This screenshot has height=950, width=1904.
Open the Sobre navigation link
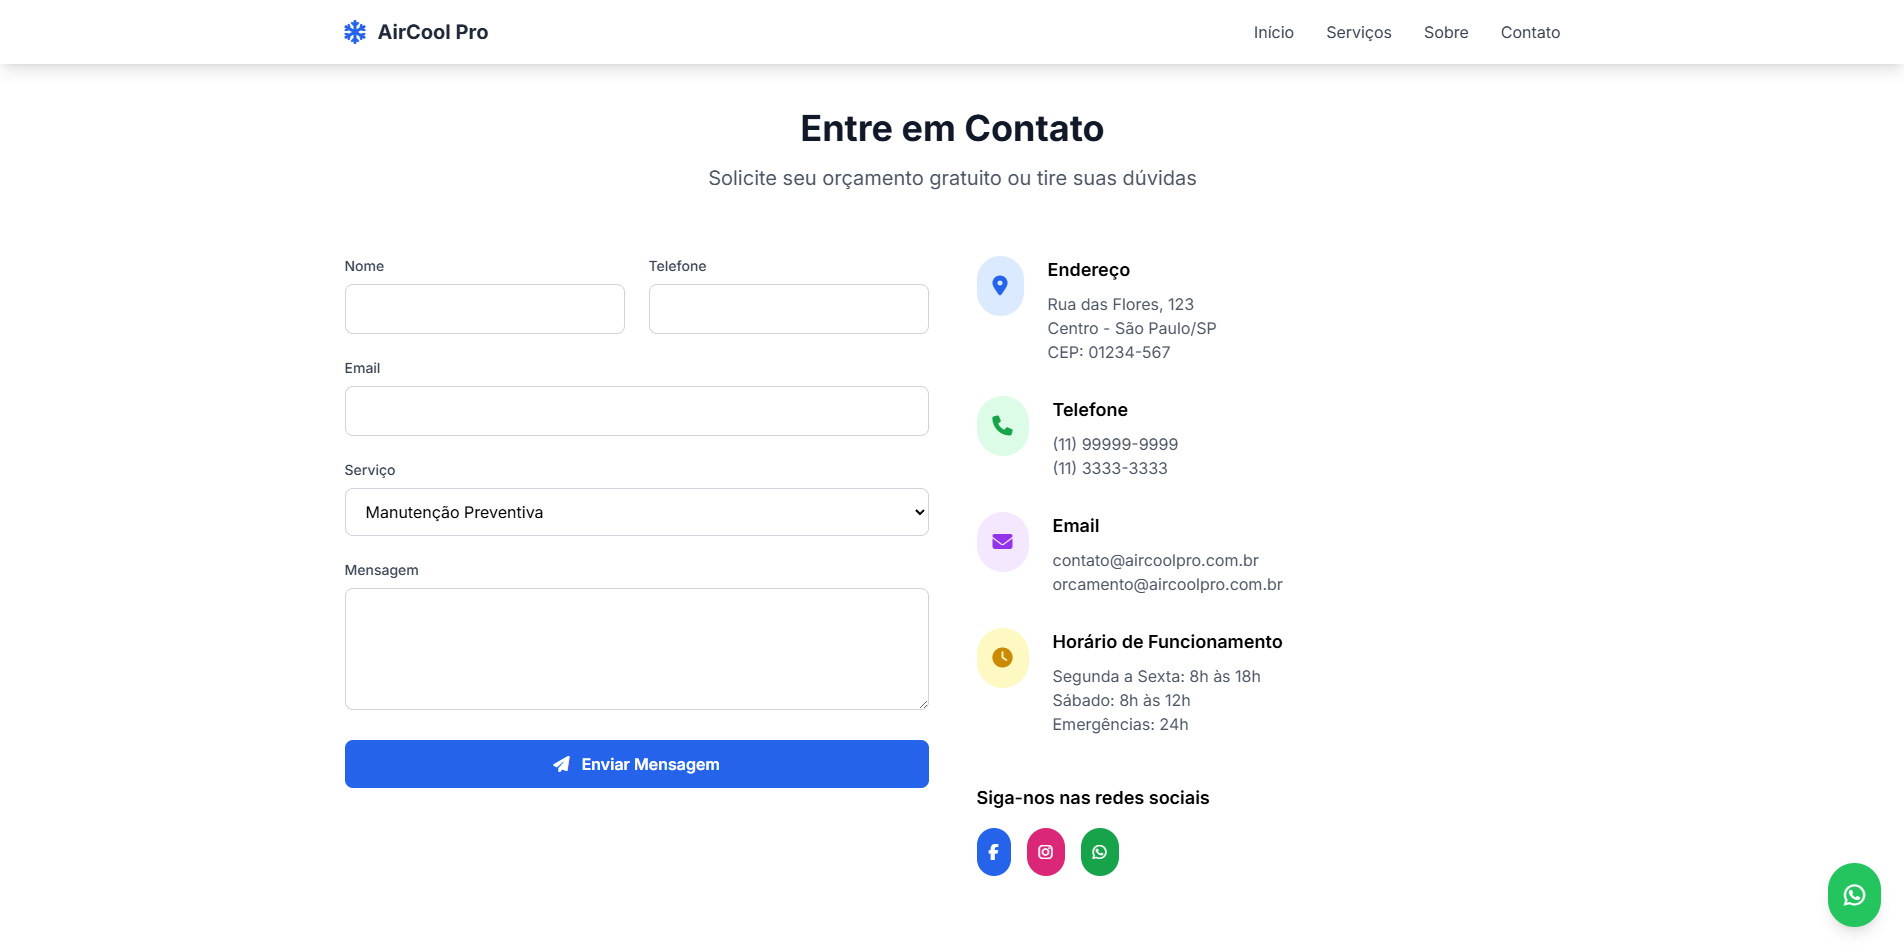coord(1446,32)
